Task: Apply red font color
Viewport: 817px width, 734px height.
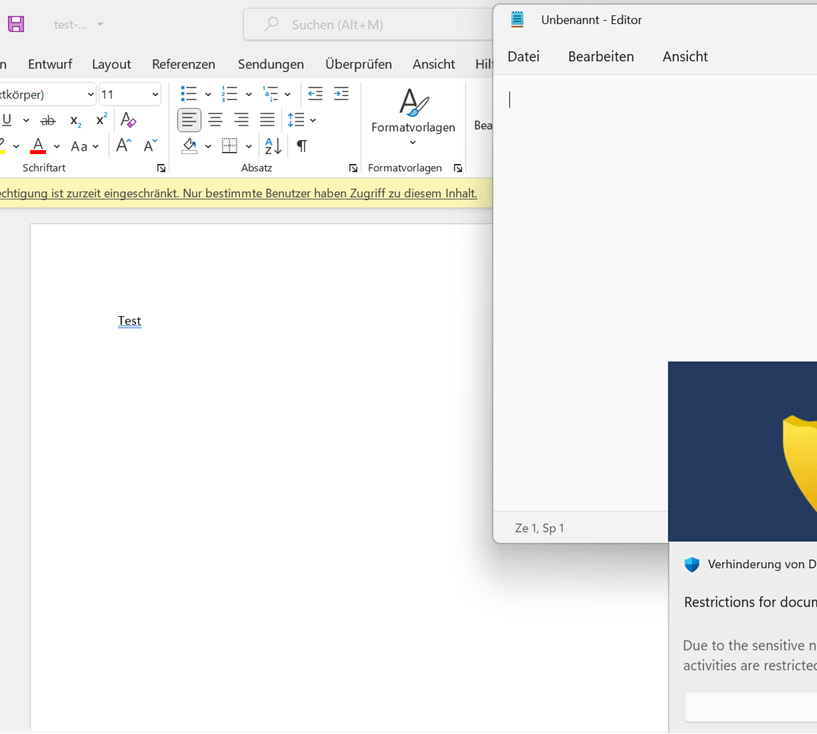Action: click(x=38, y=146)
